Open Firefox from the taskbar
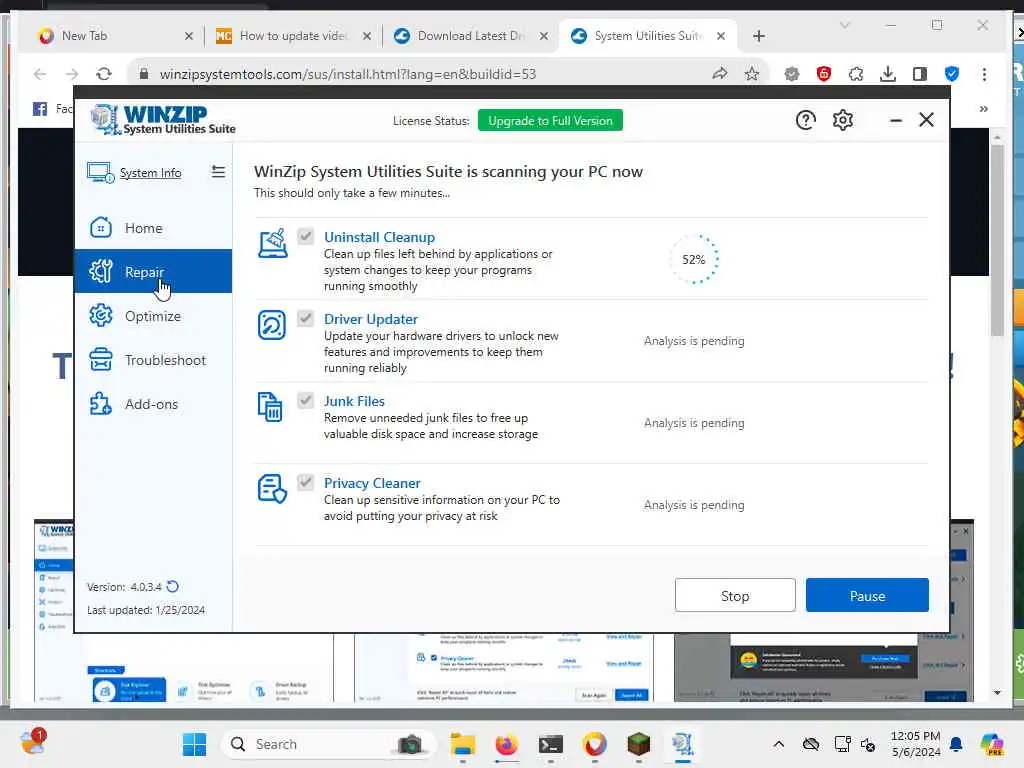This screenshot has width=1024, height=768. pyautogui.click(x=506, y=744)
